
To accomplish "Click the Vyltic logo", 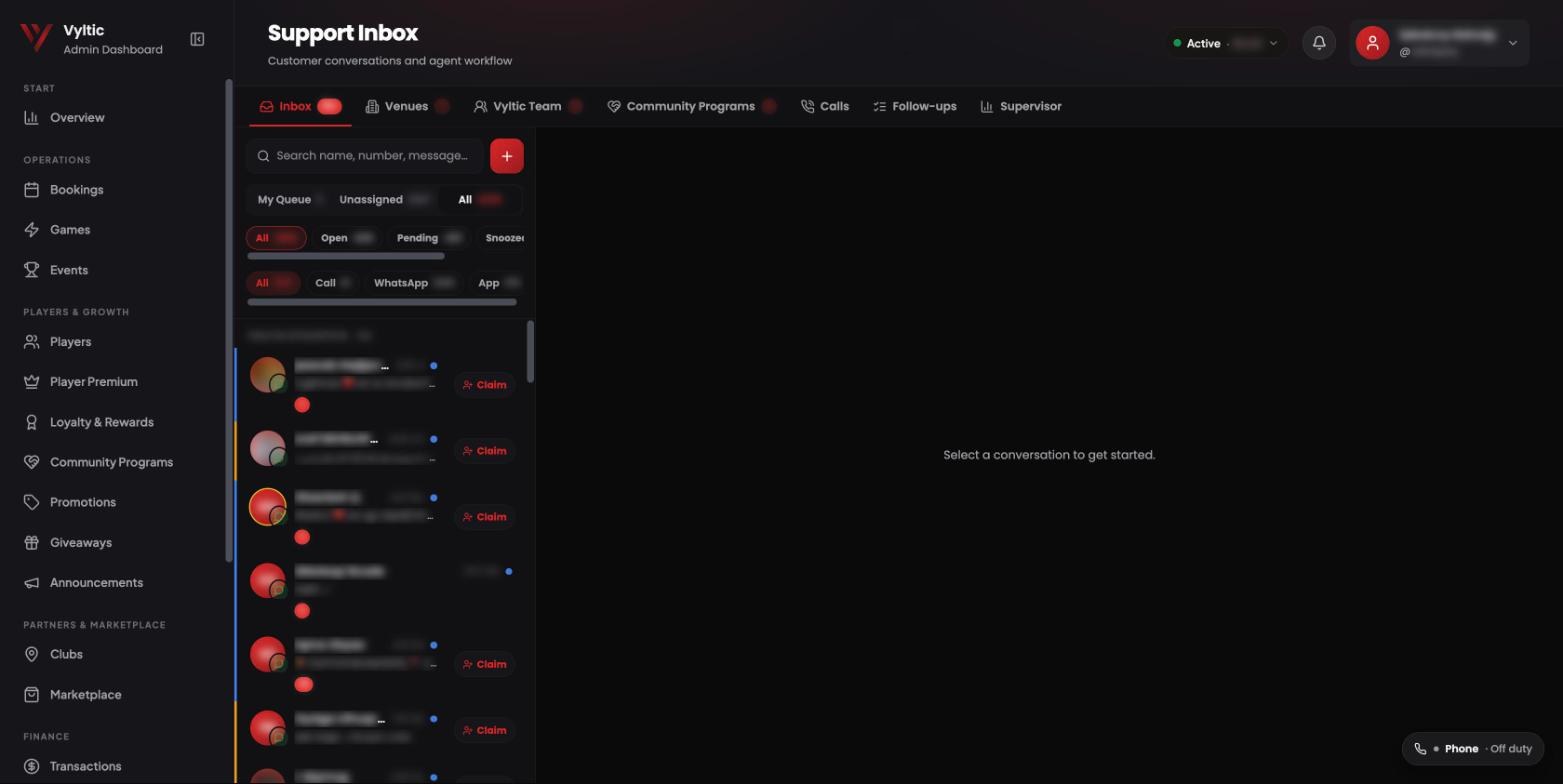I will click(x=35, y=38).
